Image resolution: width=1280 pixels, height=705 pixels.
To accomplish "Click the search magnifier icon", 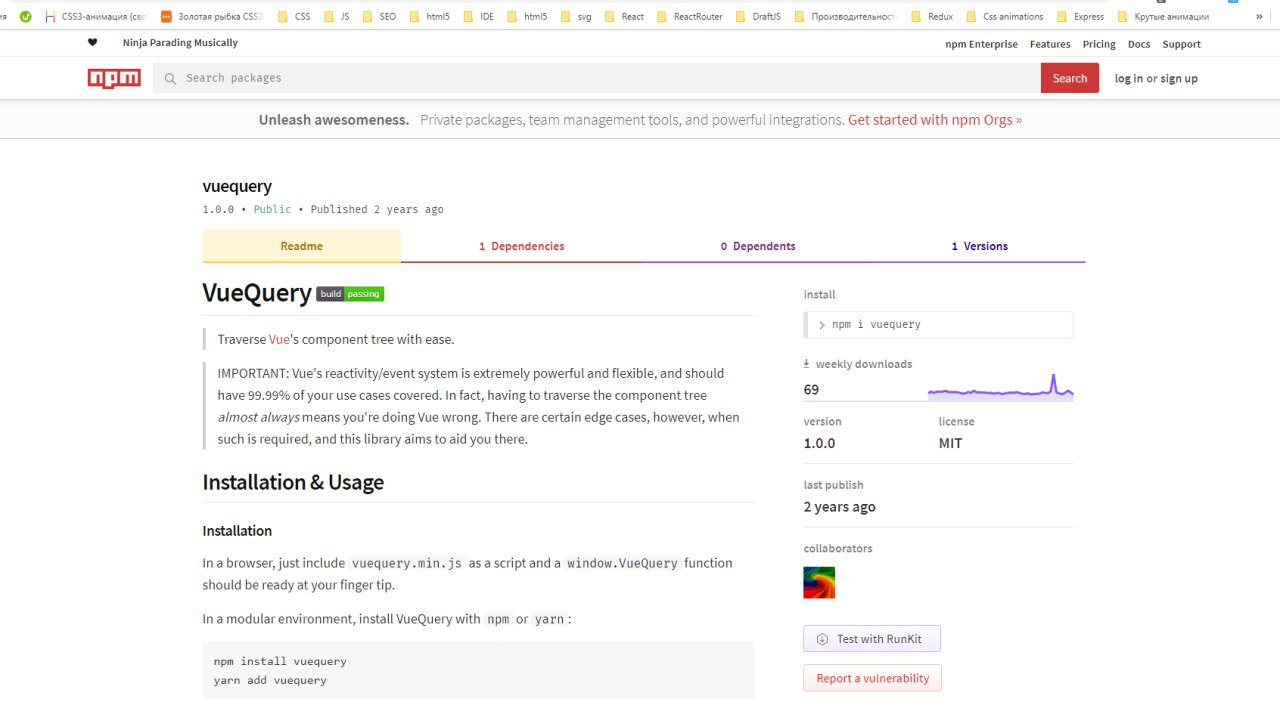I will tap(171, 78).
